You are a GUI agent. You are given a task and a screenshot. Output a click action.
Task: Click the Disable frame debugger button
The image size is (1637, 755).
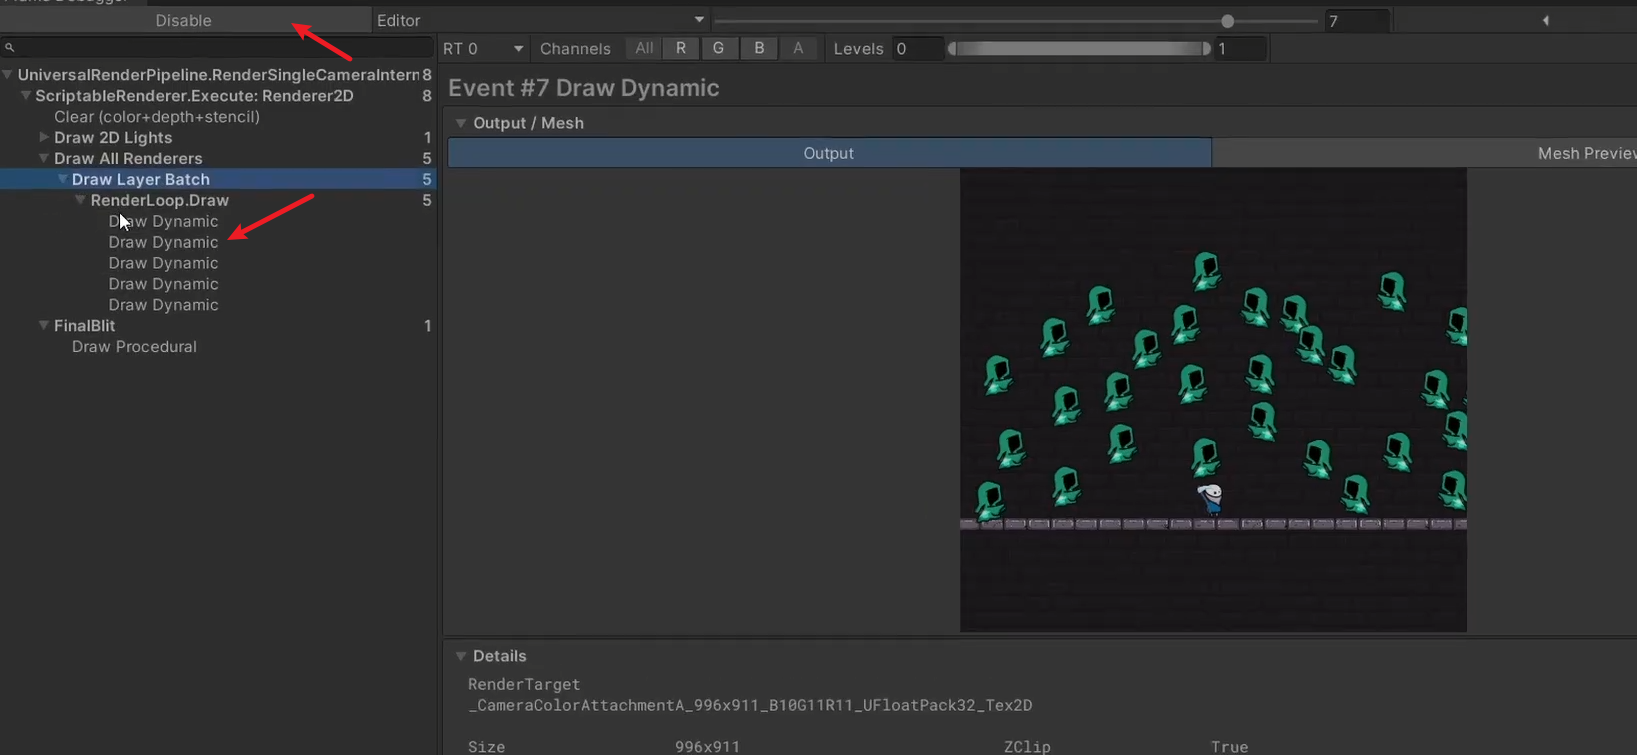(x=183, y=20)
